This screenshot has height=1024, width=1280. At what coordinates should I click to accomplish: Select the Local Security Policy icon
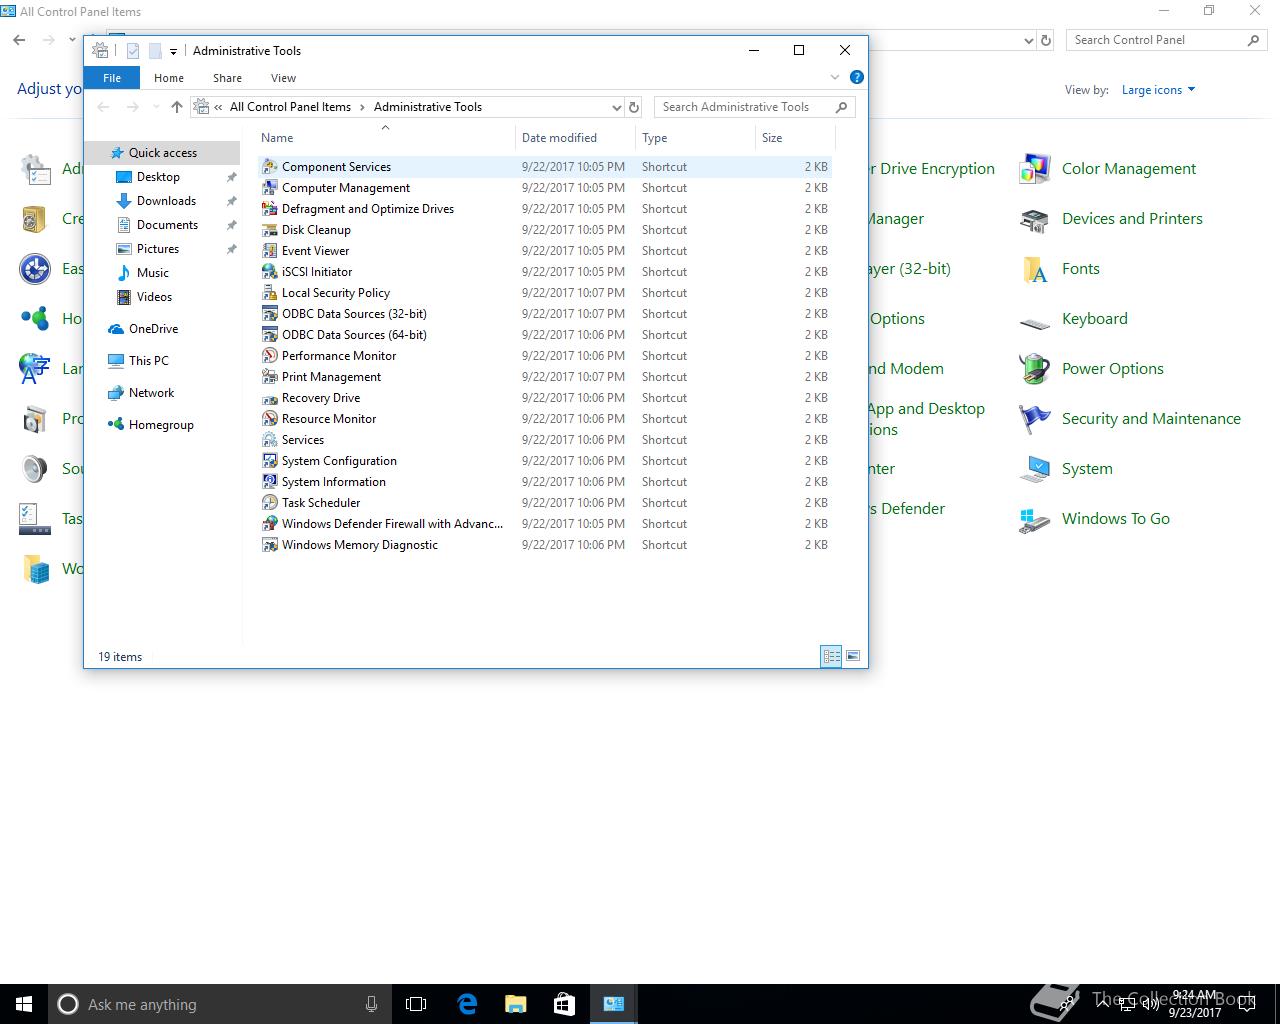[x=269, y=293]
